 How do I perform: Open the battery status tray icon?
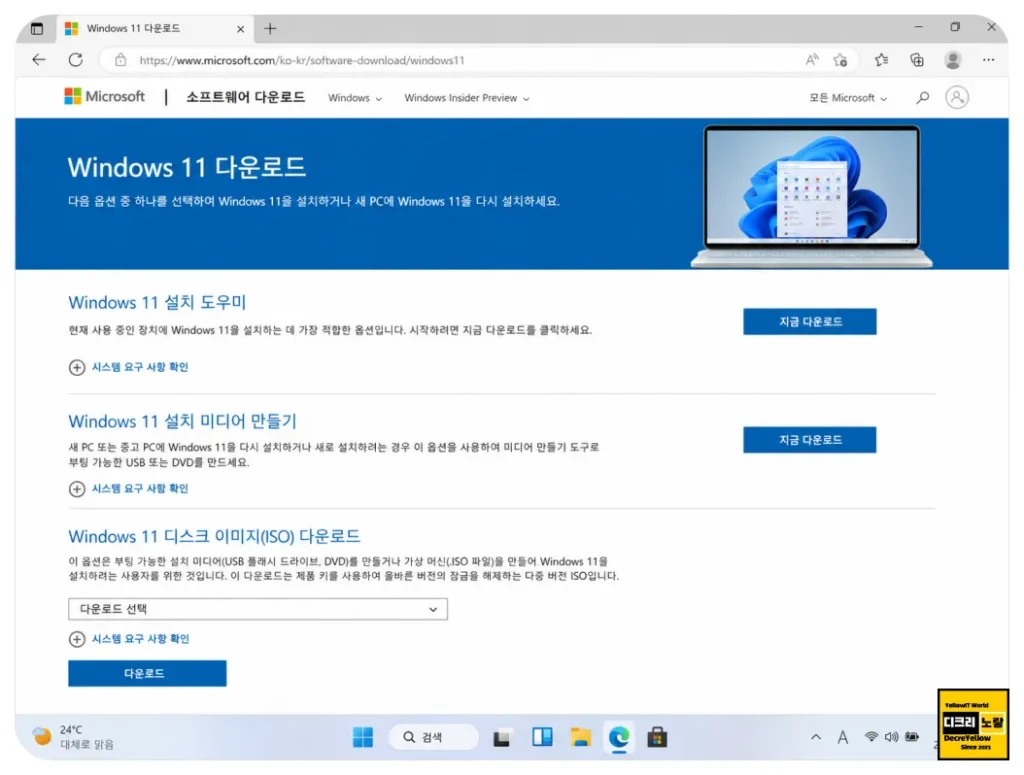click(x=912, y=736)
